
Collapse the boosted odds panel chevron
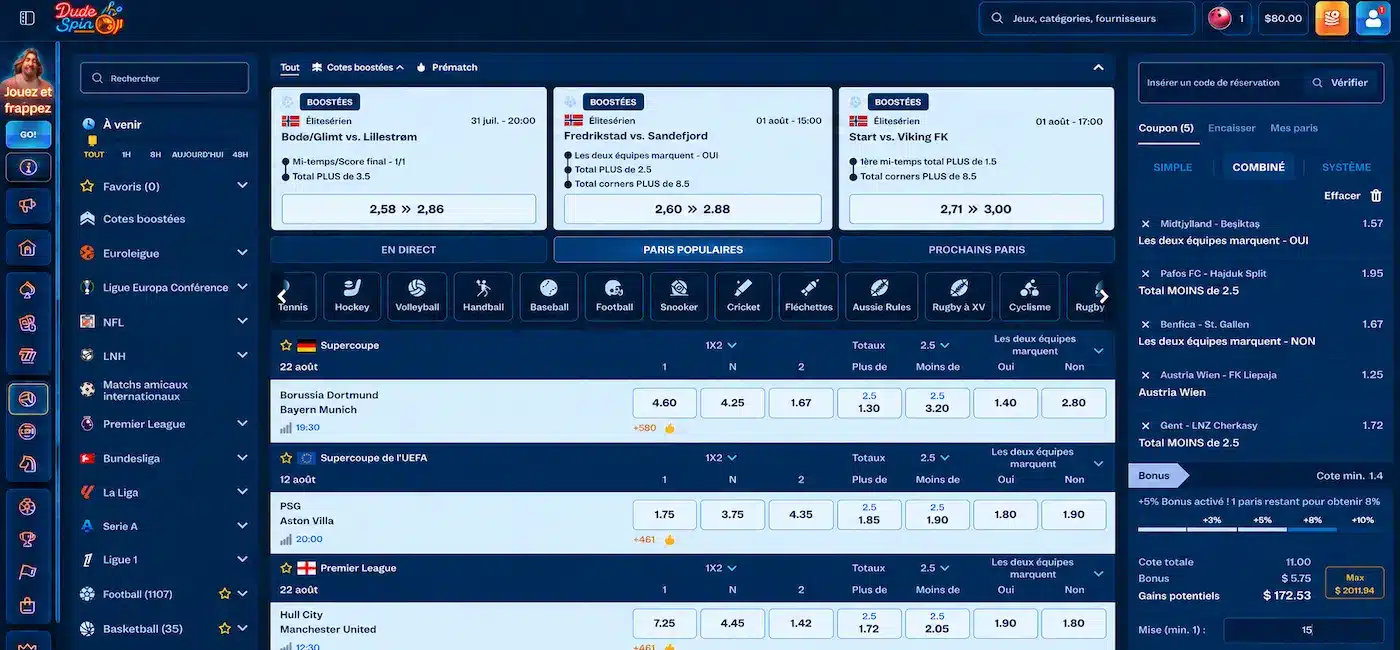coord(1098,67)
